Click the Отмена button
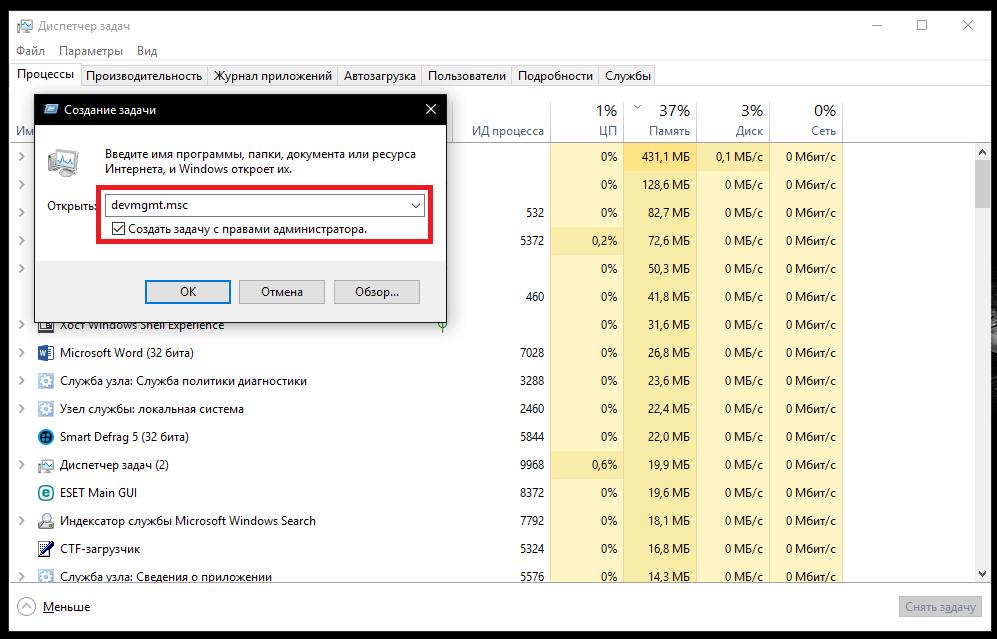 point(282,292)
